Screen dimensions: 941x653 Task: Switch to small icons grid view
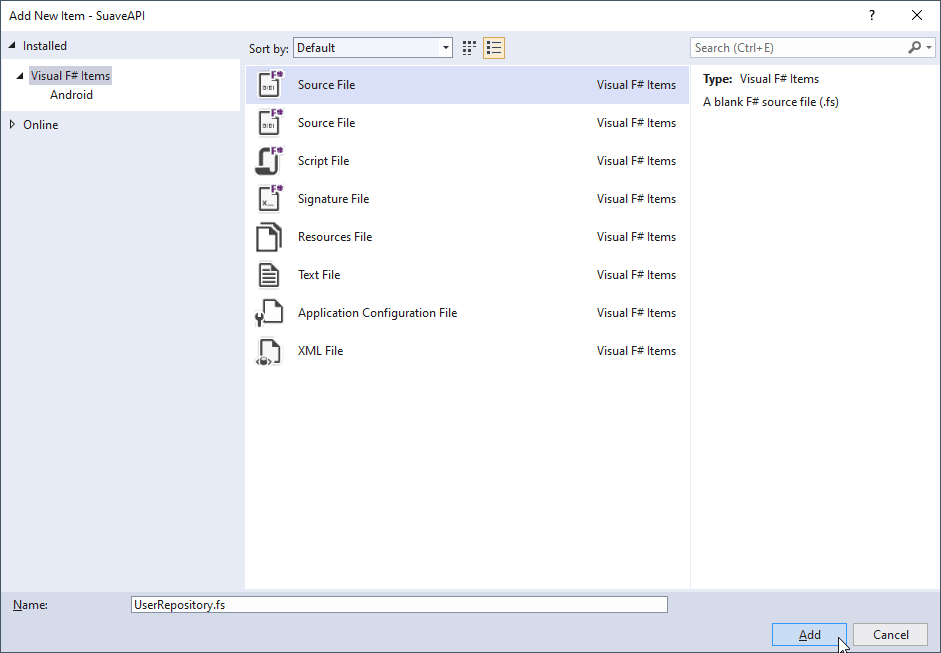click(469, 48)
